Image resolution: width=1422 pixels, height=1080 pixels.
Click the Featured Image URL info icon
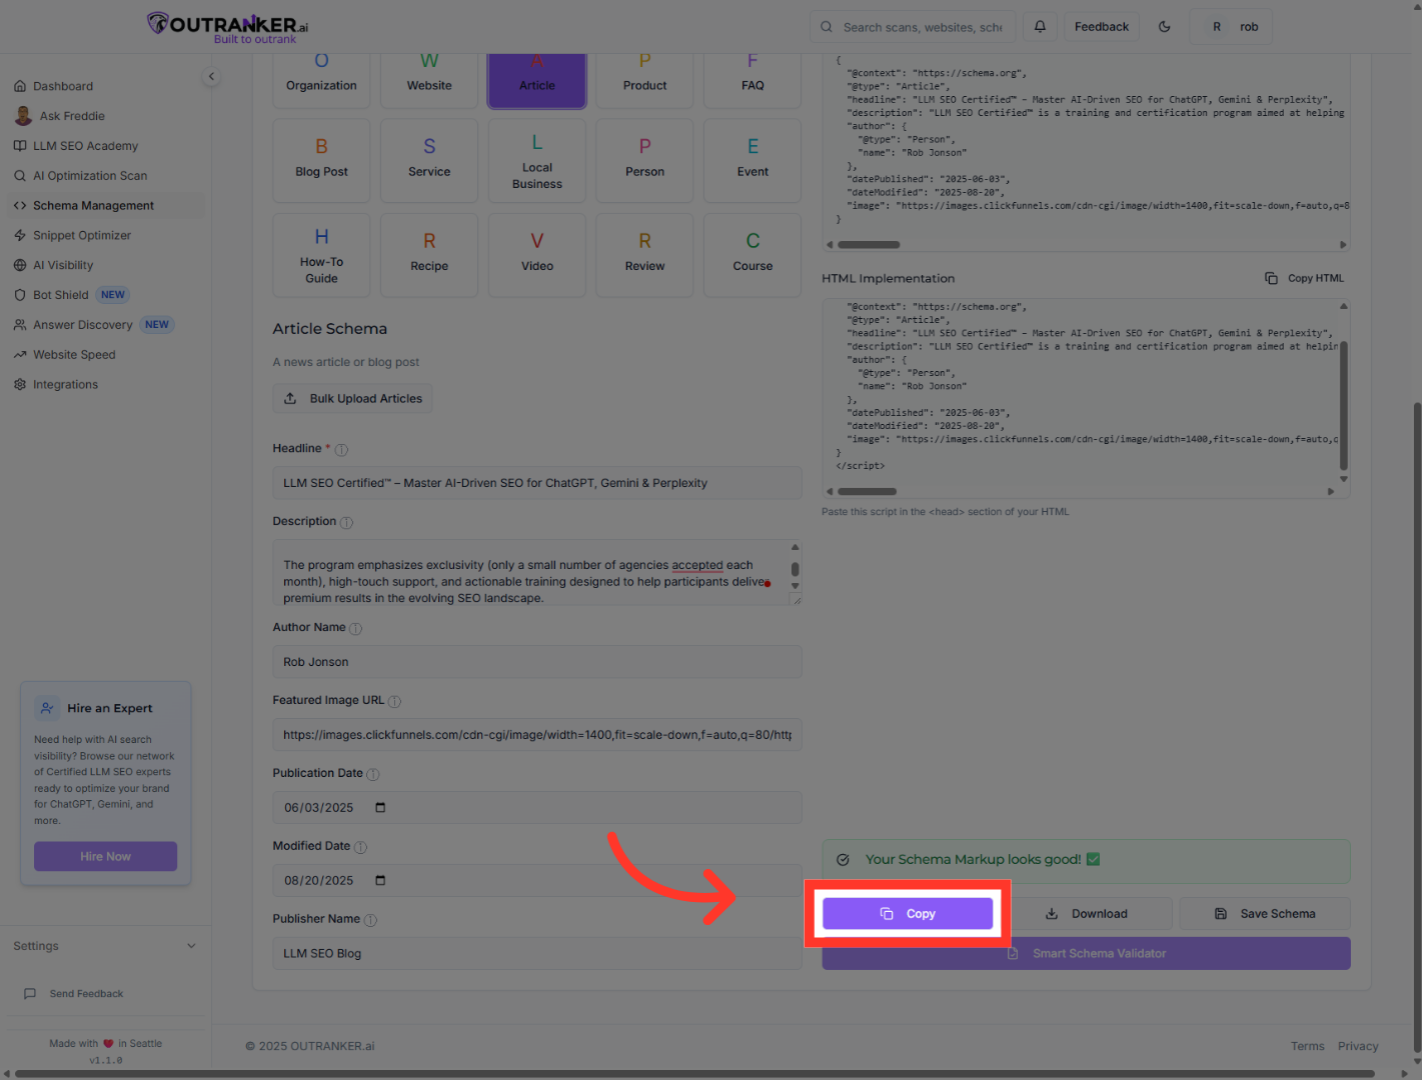(x=394, y=702)
